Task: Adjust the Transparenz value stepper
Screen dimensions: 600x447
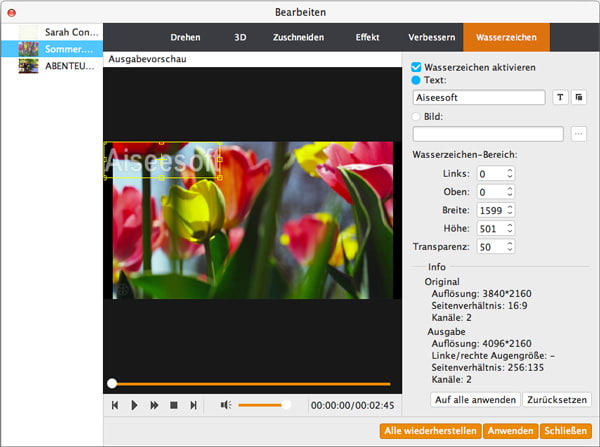Action: click(x=510, y=245)
